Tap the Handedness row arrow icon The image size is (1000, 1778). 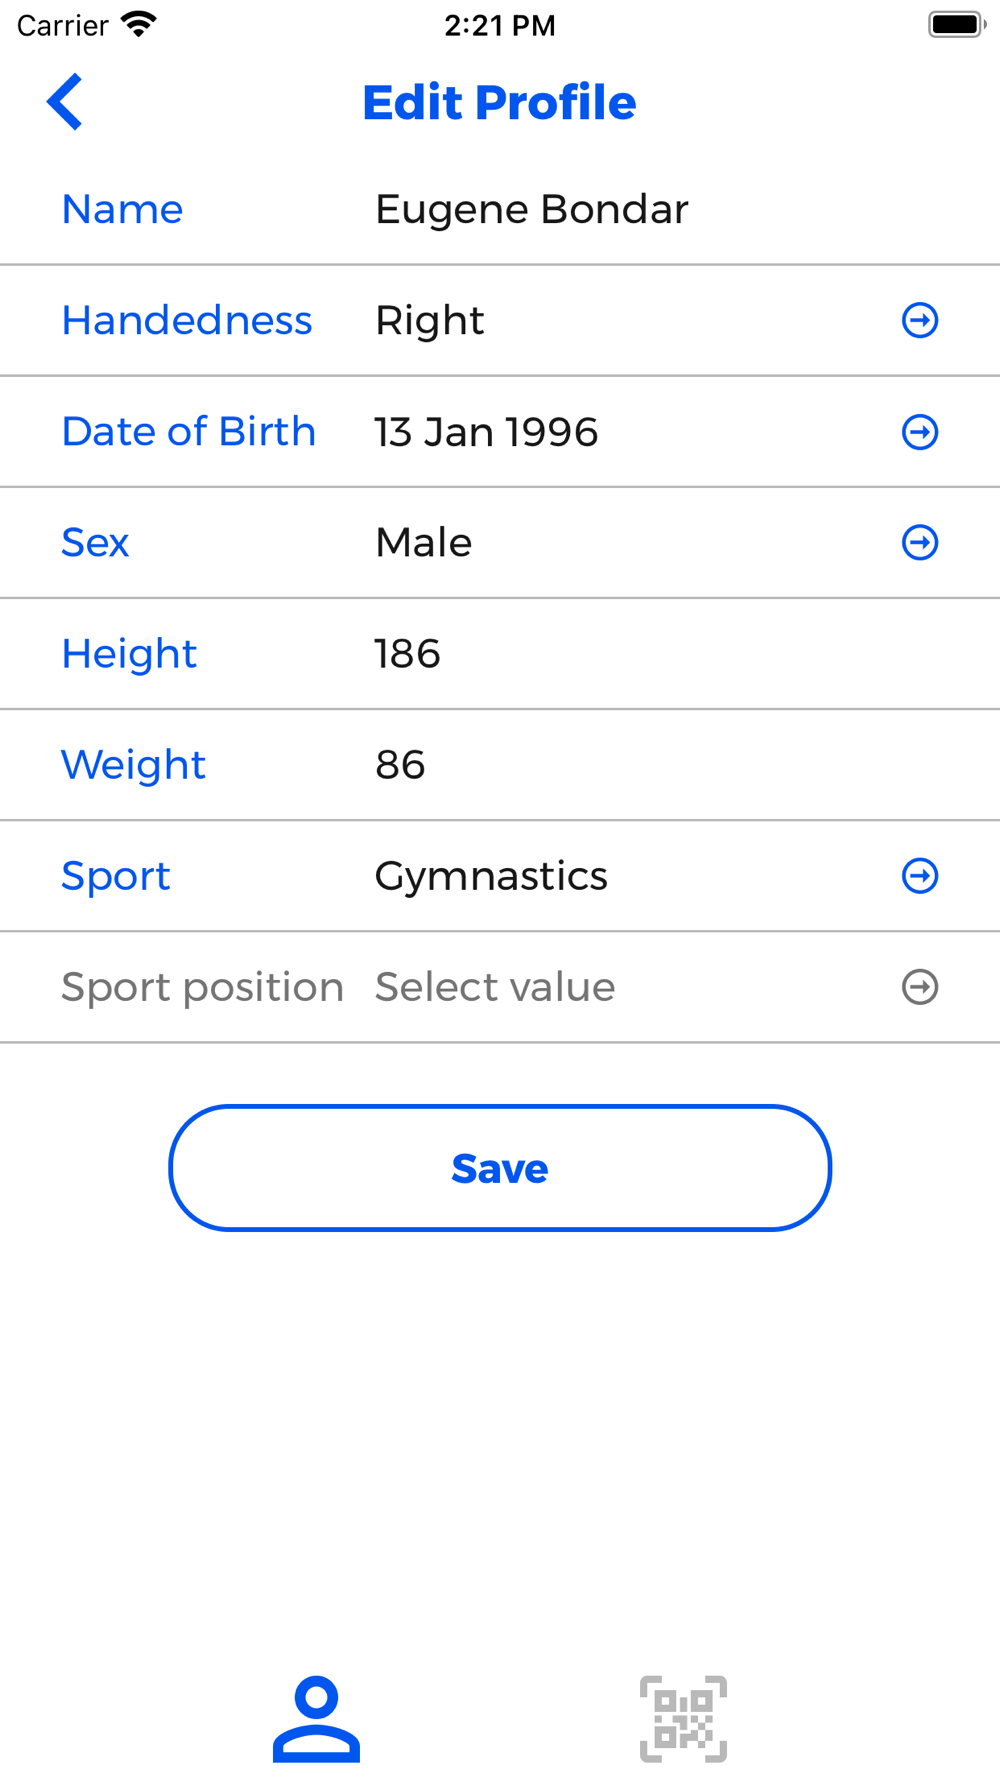(x=920, y=321)
